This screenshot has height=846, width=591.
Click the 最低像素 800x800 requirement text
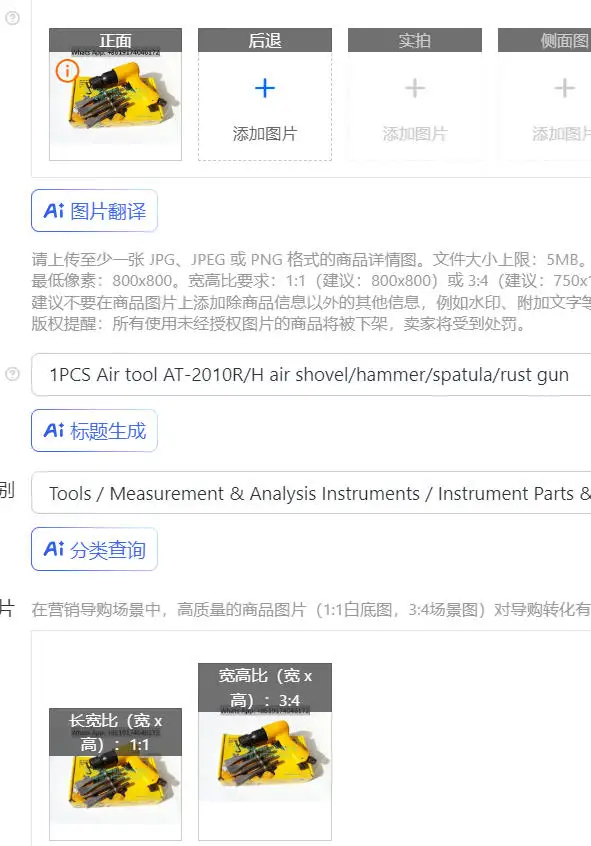click(x=311, y=281)
